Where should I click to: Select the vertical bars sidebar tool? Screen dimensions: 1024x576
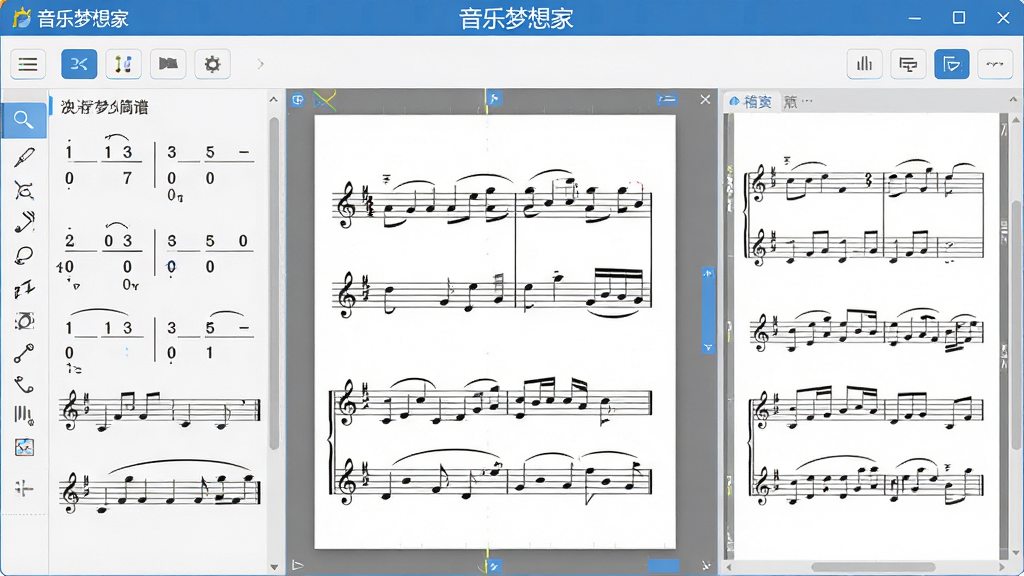[24, 415]
